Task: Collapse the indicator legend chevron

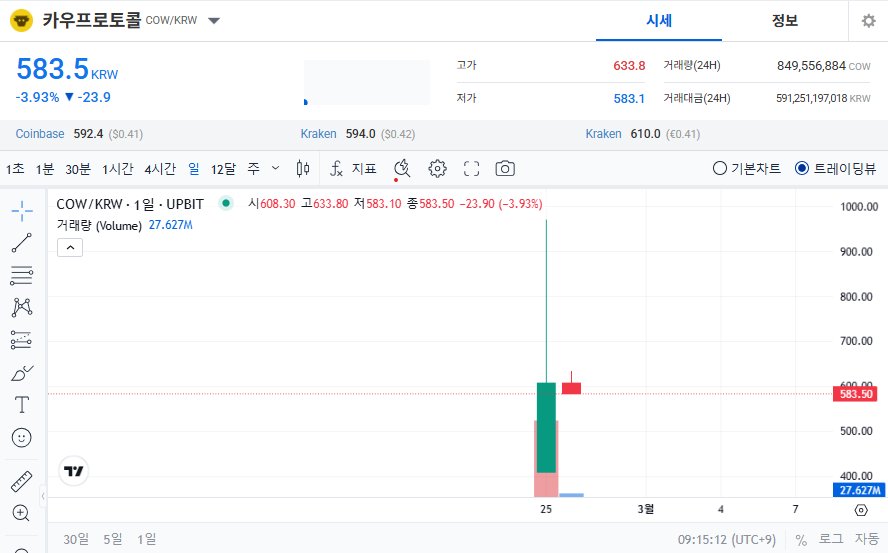Action: pos(70,248)
